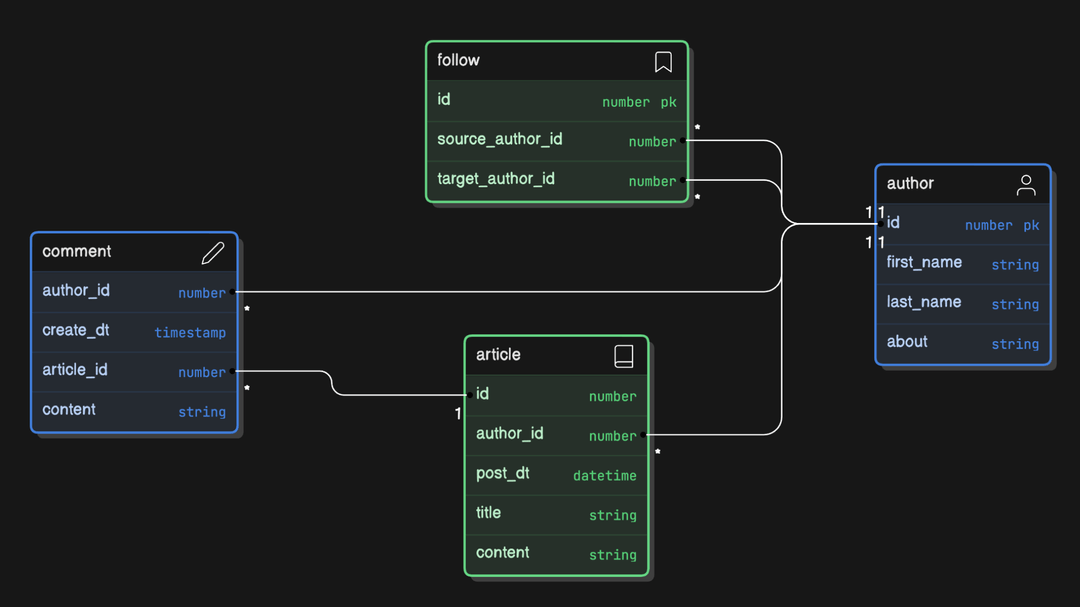Click the pencil icon on the comment table
The image size is (1080, 607).
pyautogui.click(x=213, y=253)
